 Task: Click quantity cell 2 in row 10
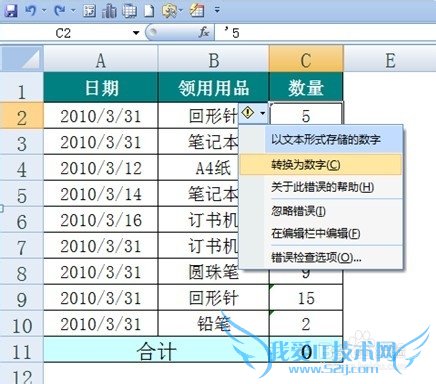click(x=306, y=324)
